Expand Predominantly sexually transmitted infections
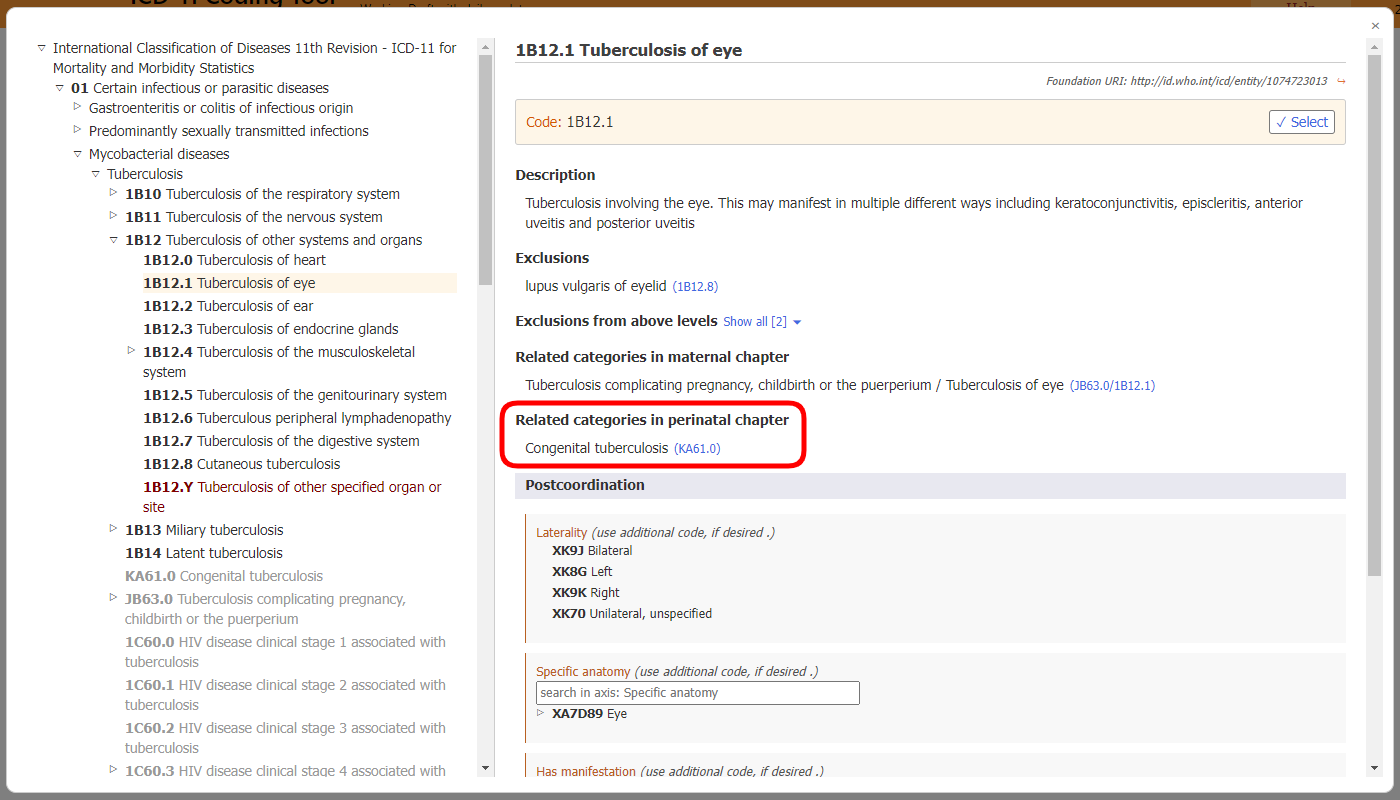 click(78, 129)
